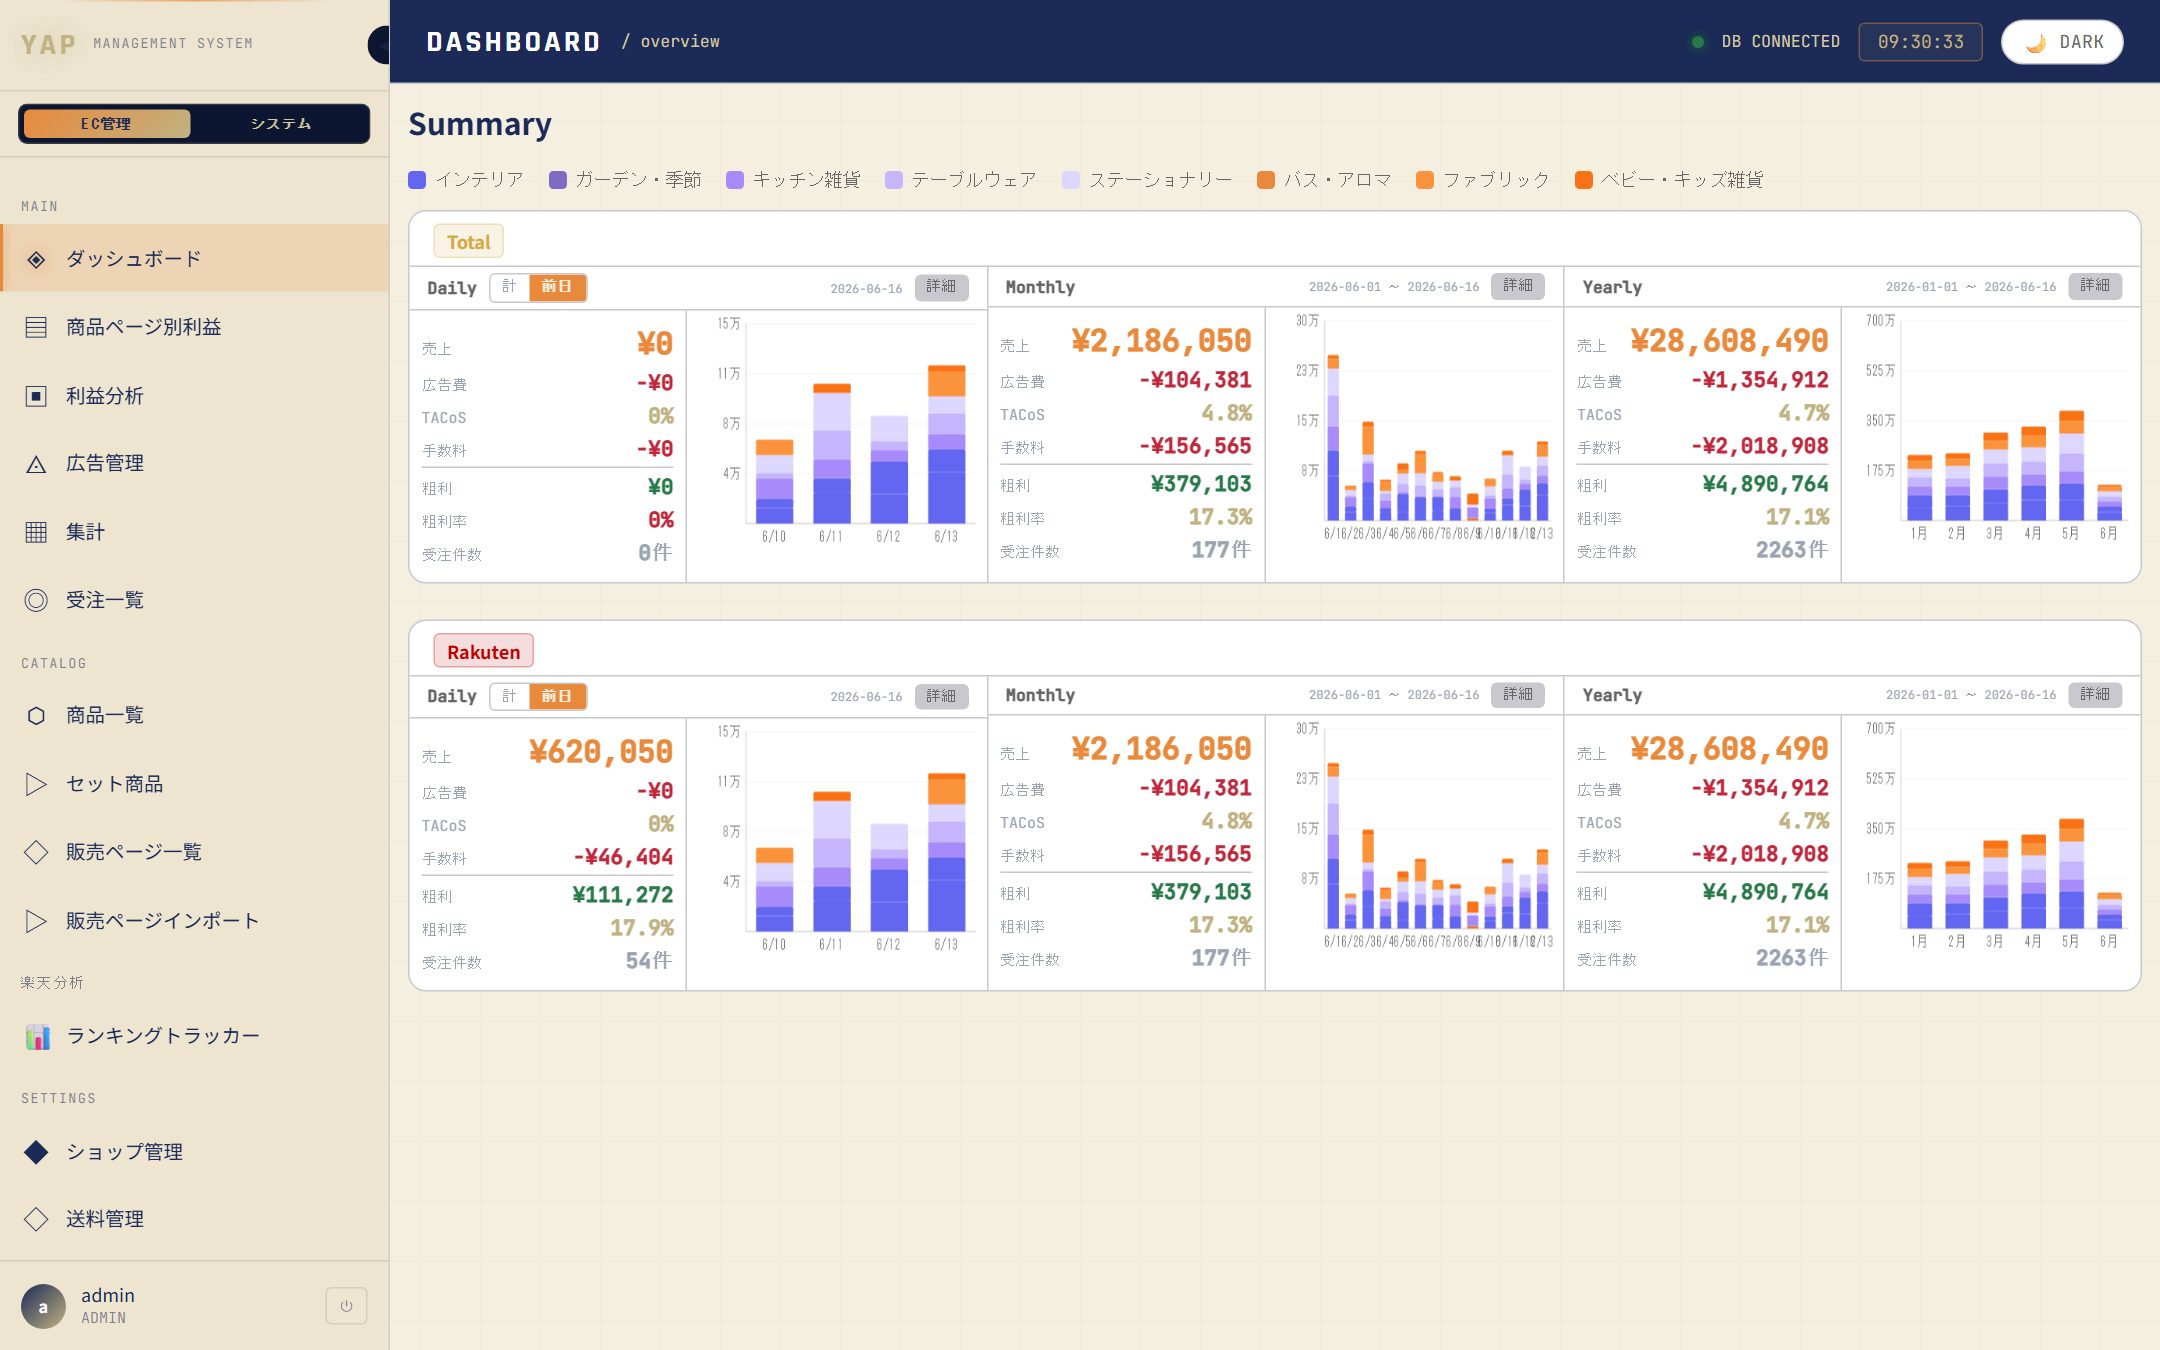Select the 利益分析 square icon
This screenshot has height=1350, width=2160.
[36, 396]
